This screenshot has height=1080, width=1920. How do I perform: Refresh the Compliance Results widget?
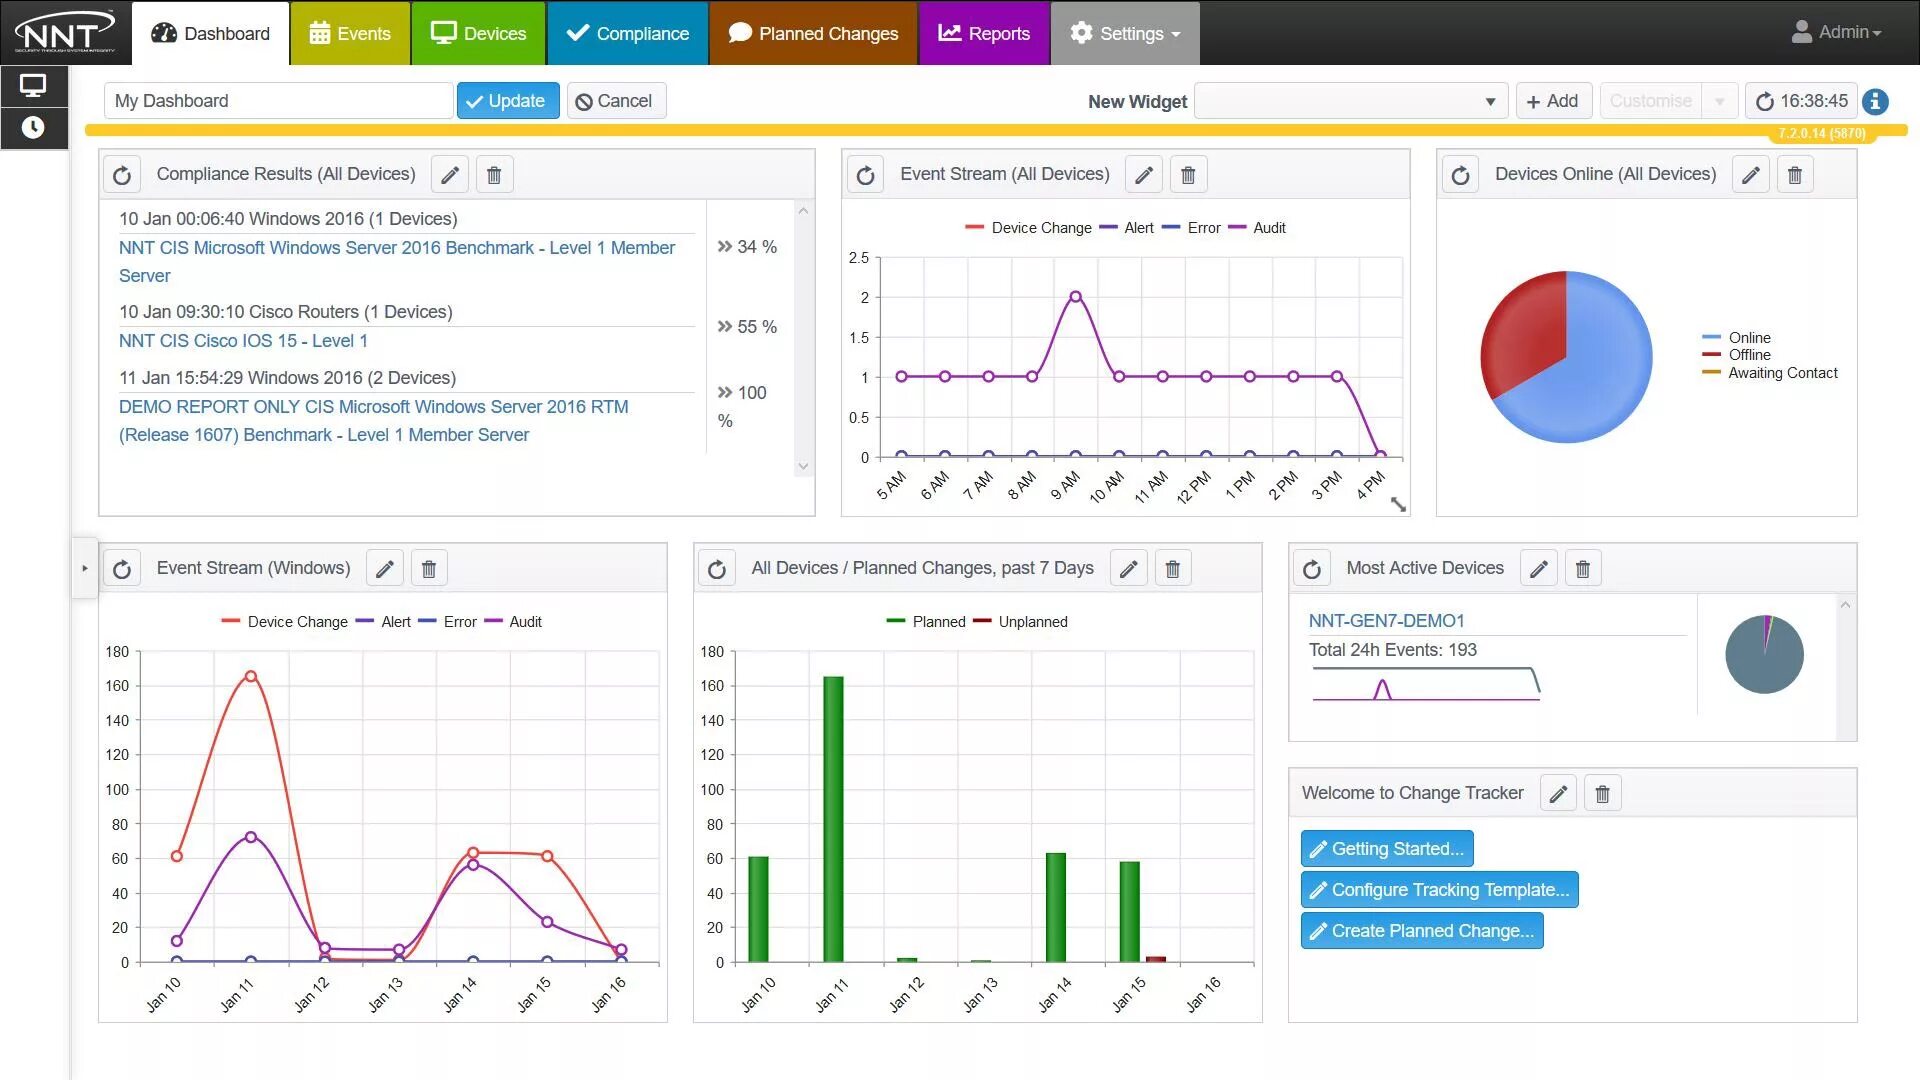122,175
